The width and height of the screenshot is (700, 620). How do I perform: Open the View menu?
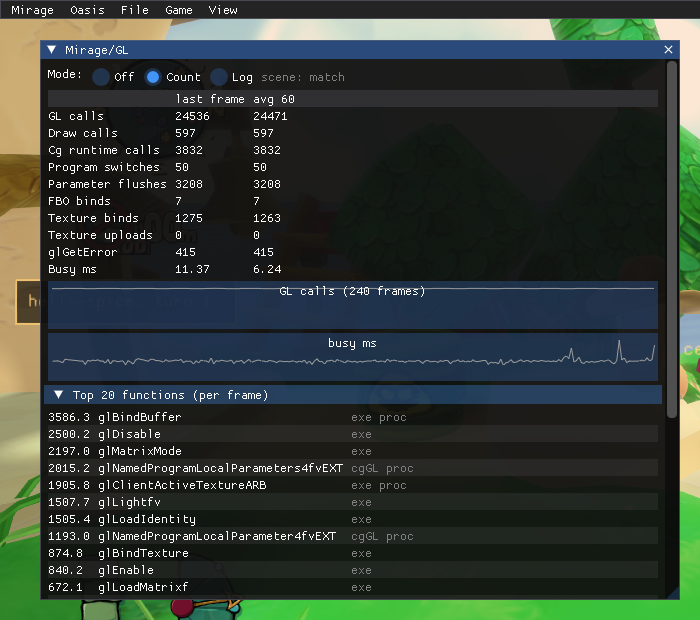point(223,10)
